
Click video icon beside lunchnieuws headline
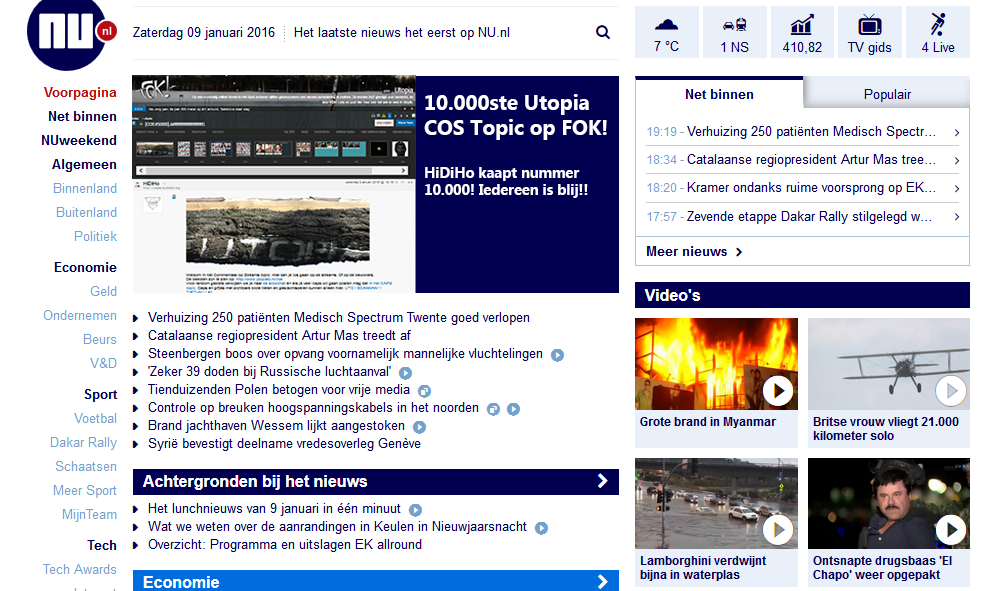[x=415, y=510]
